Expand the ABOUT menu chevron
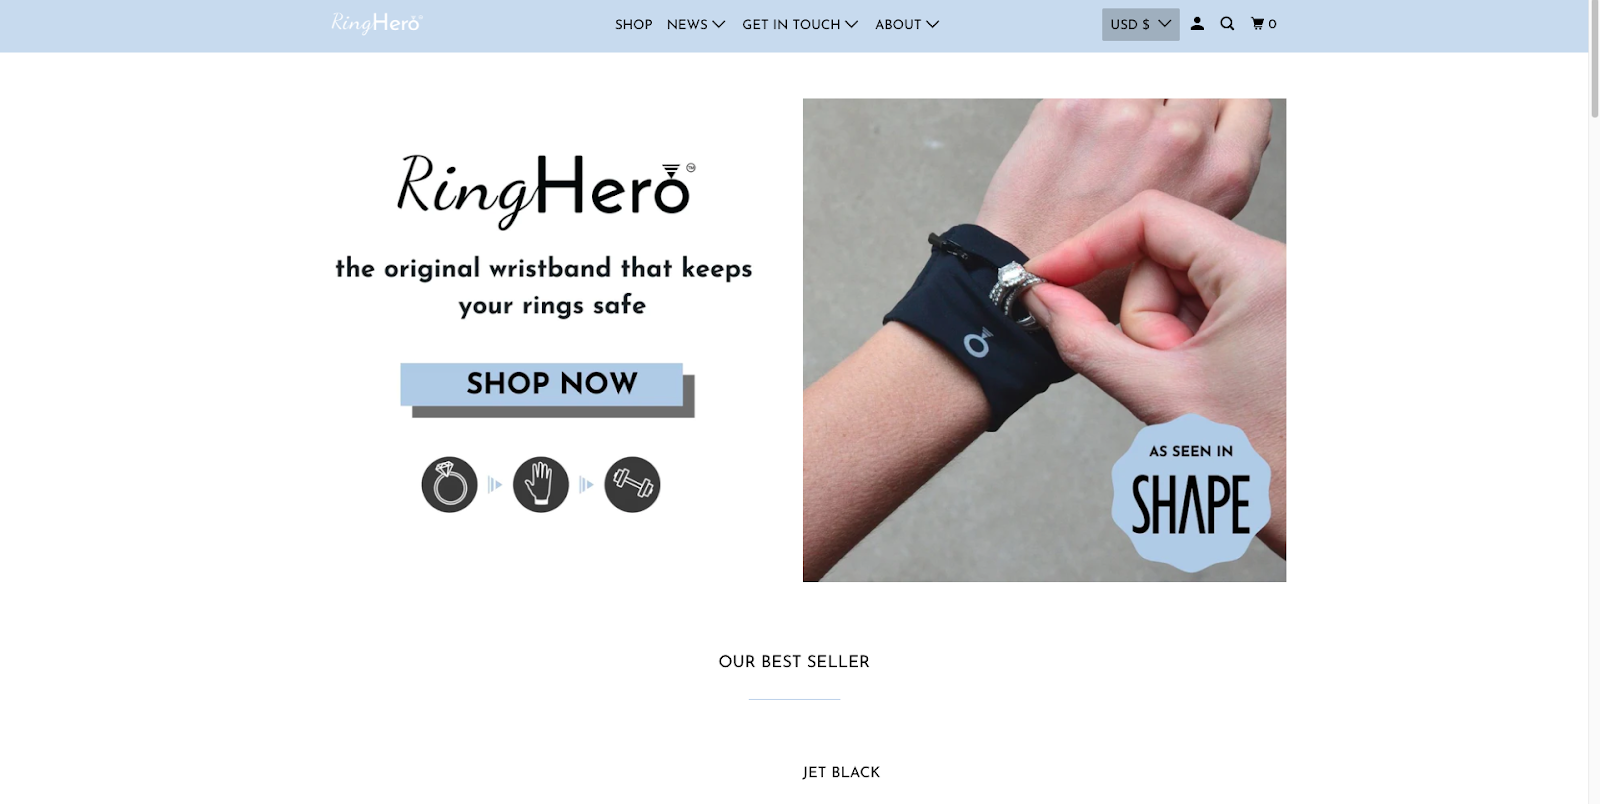 tap(932, 24)
